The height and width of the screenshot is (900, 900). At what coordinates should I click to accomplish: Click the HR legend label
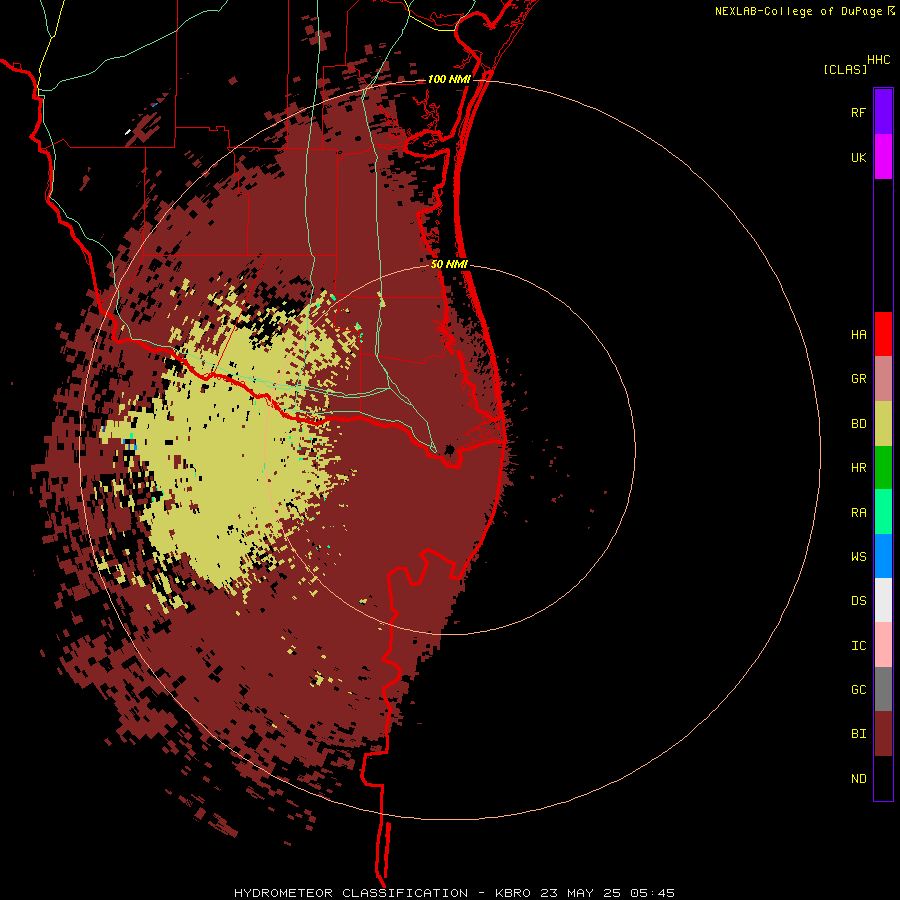tap(858, 468)
